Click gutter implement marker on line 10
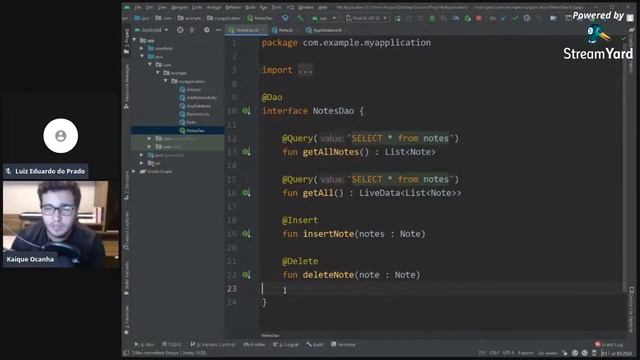The image size is (640, 360). [x=246, y=111]
